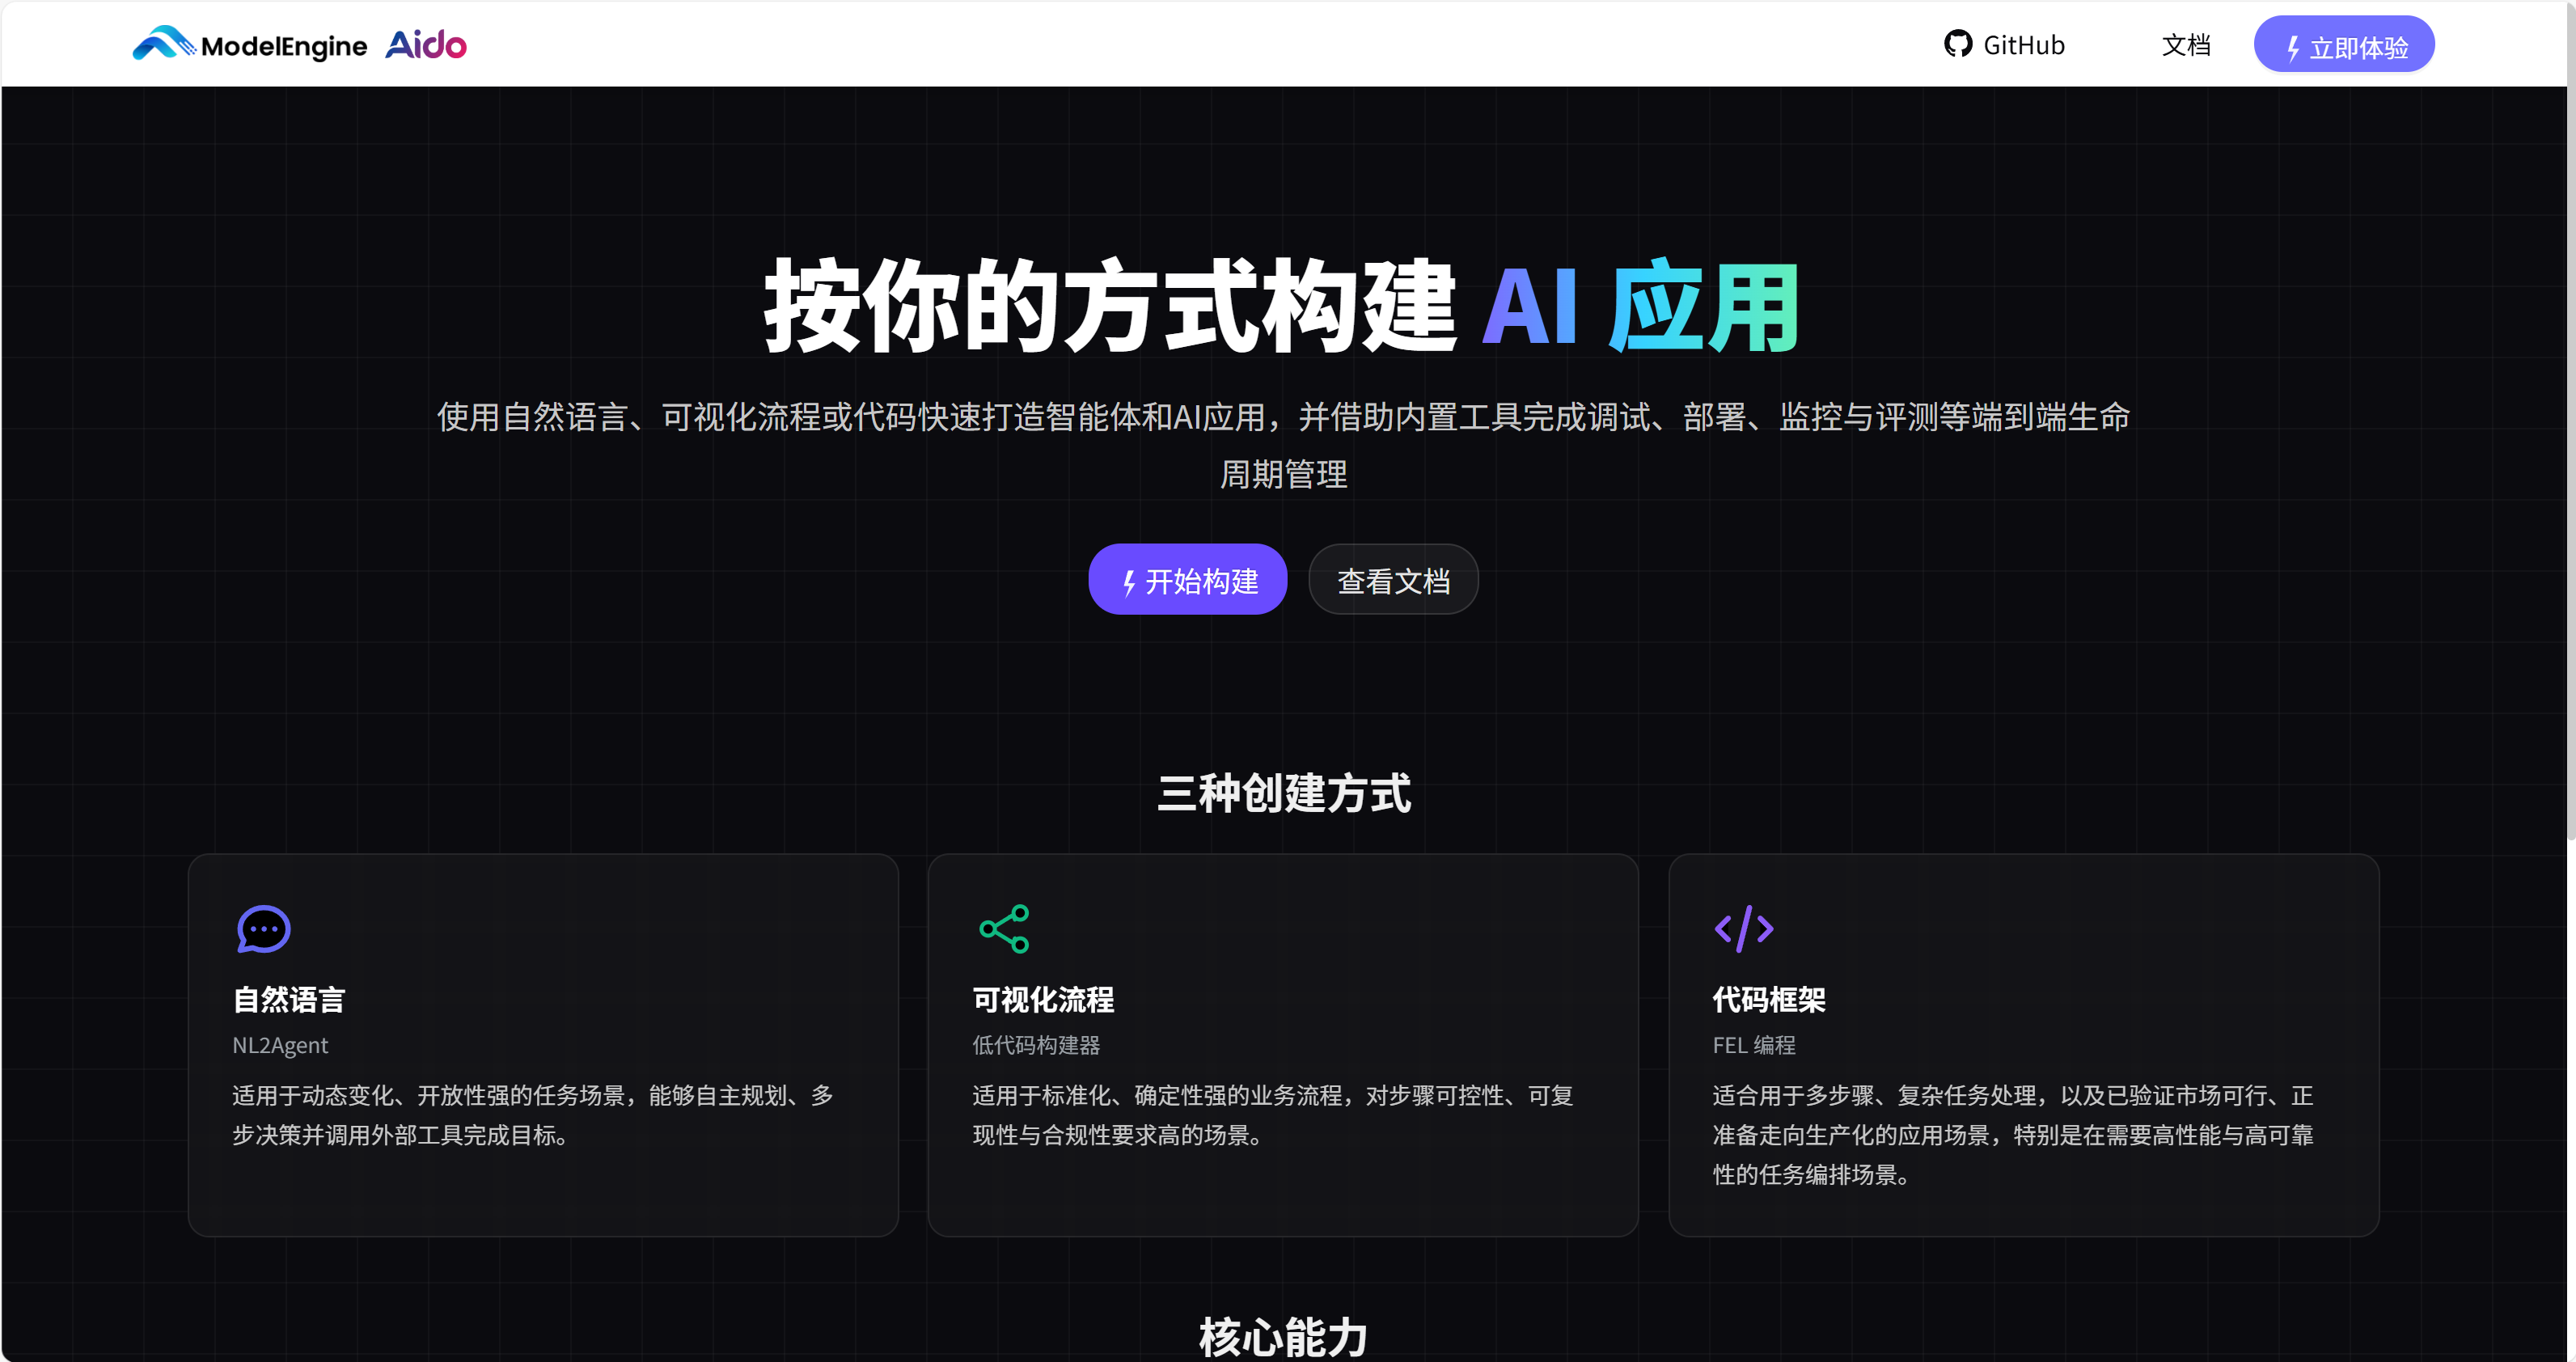Viewport: 2576px width, 1362px height.
Task: Click the 立即体验 button
Action: [2344, 44]
